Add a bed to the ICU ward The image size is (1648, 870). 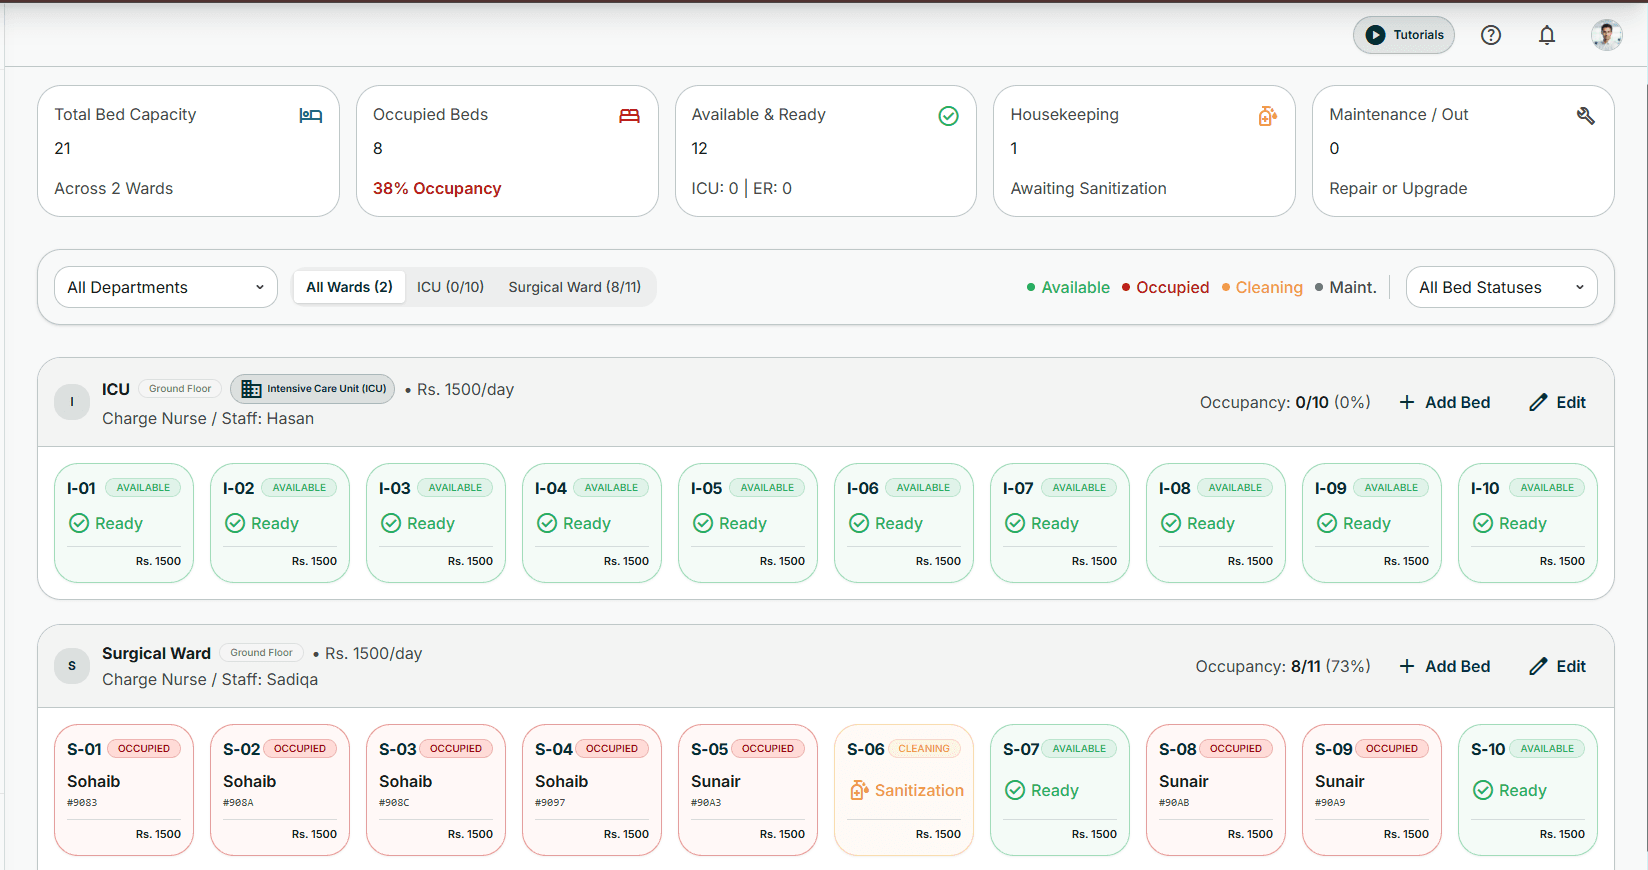[1444, 402]
